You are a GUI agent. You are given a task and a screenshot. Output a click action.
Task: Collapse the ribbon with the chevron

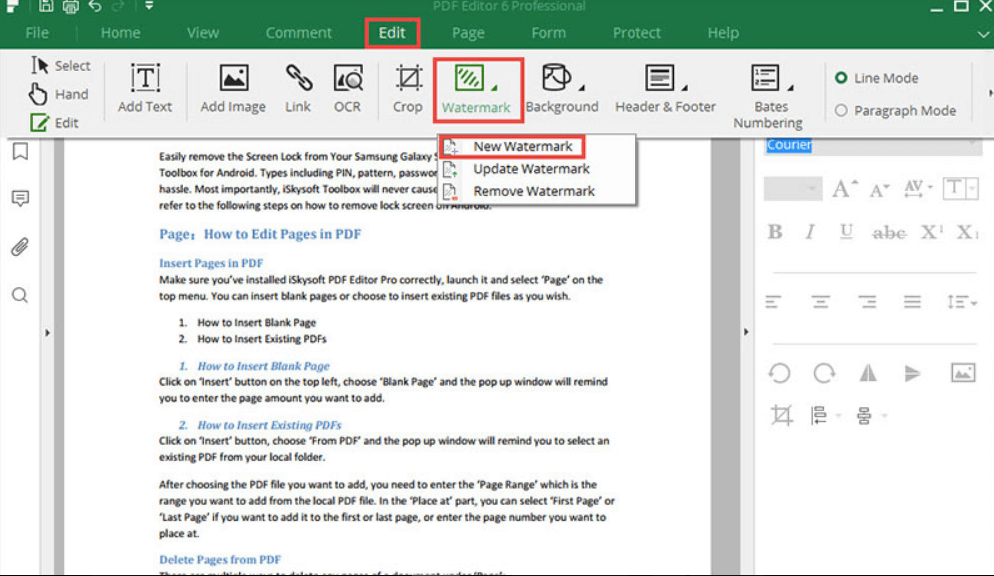click(x=983, y=34)
